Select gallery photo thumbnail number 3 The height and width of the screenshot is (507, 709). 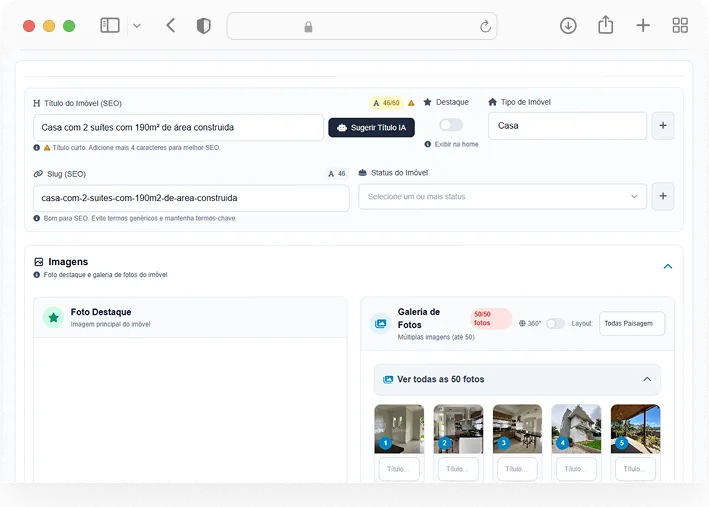pyautogui.click(x=517, y=429)
